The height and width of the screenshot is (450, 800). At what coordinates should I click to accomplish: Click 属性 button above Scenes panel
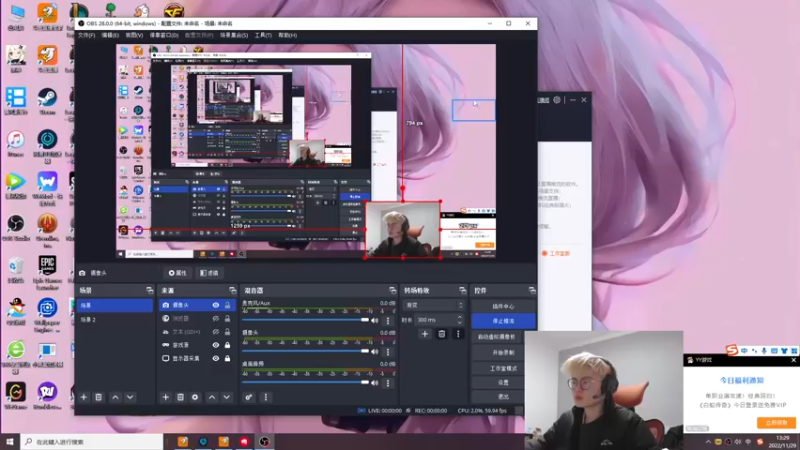click(x=178, y=273)
